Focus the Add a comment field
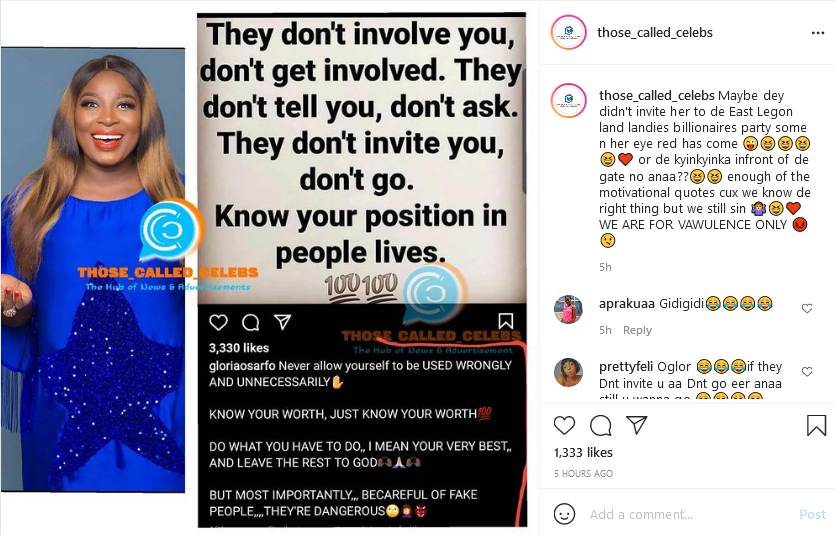The image size is (835, 535). [690, 514]
